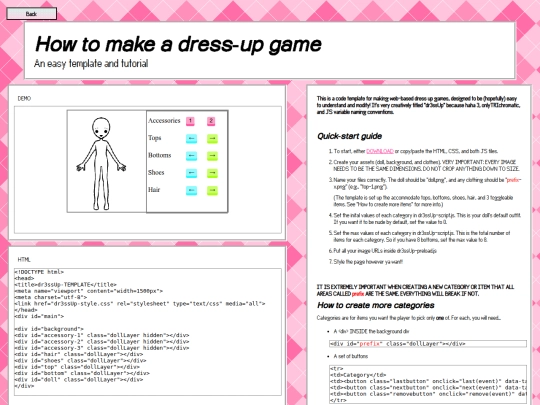Image resolution: width=540 pixels, height=405 pixels.
Task: Select previous shoes with blue arrow
Action: pyautogui.click(x=191, y=173)
